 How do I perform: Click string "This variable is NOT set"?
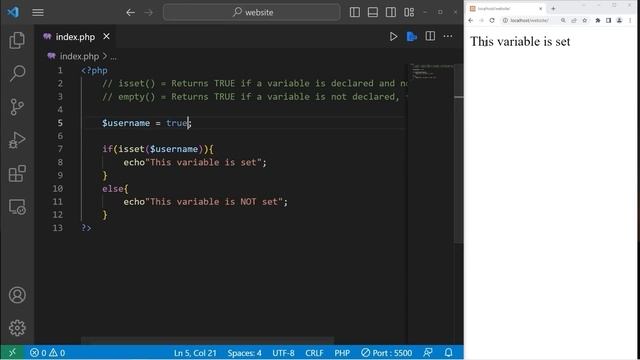tap(214, 202)
